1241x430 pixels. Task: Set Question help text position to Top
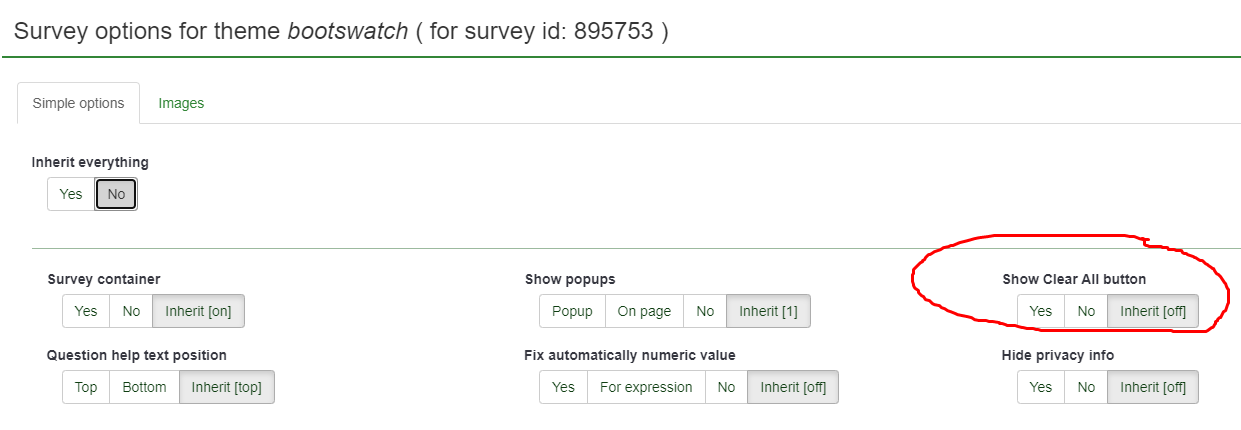coord(86,387)
